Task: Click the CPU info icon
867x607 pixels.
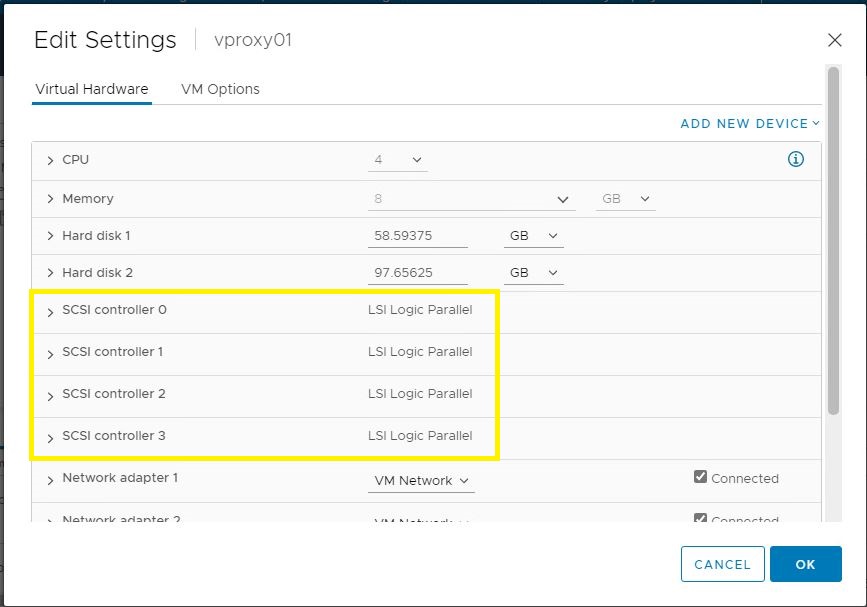Action: click(x=796, y=159)
